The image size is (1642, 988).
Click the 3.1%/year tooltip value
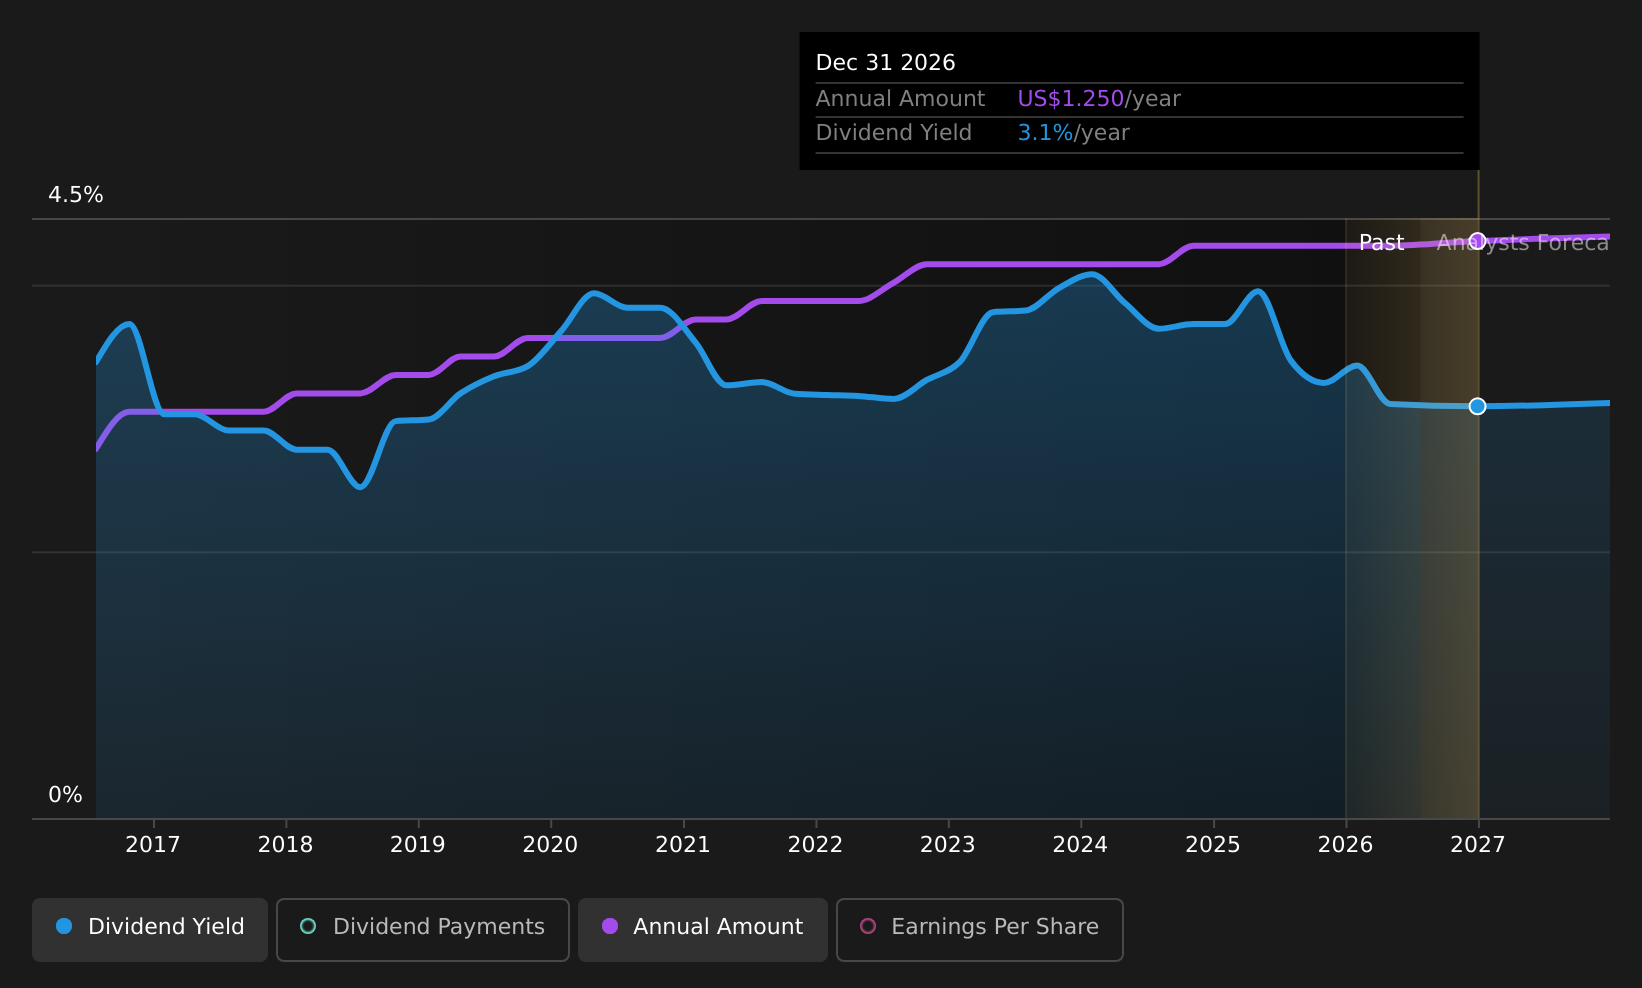tap(1073, 133)
